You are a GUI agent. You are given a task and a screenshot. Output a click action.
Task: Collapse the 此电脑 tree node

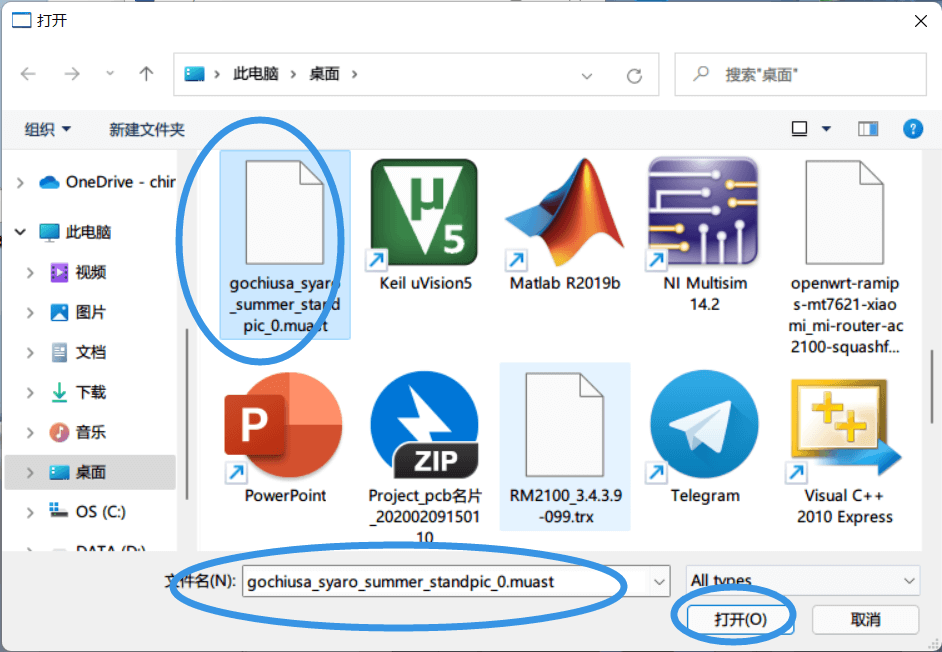(x=20, y=231)
